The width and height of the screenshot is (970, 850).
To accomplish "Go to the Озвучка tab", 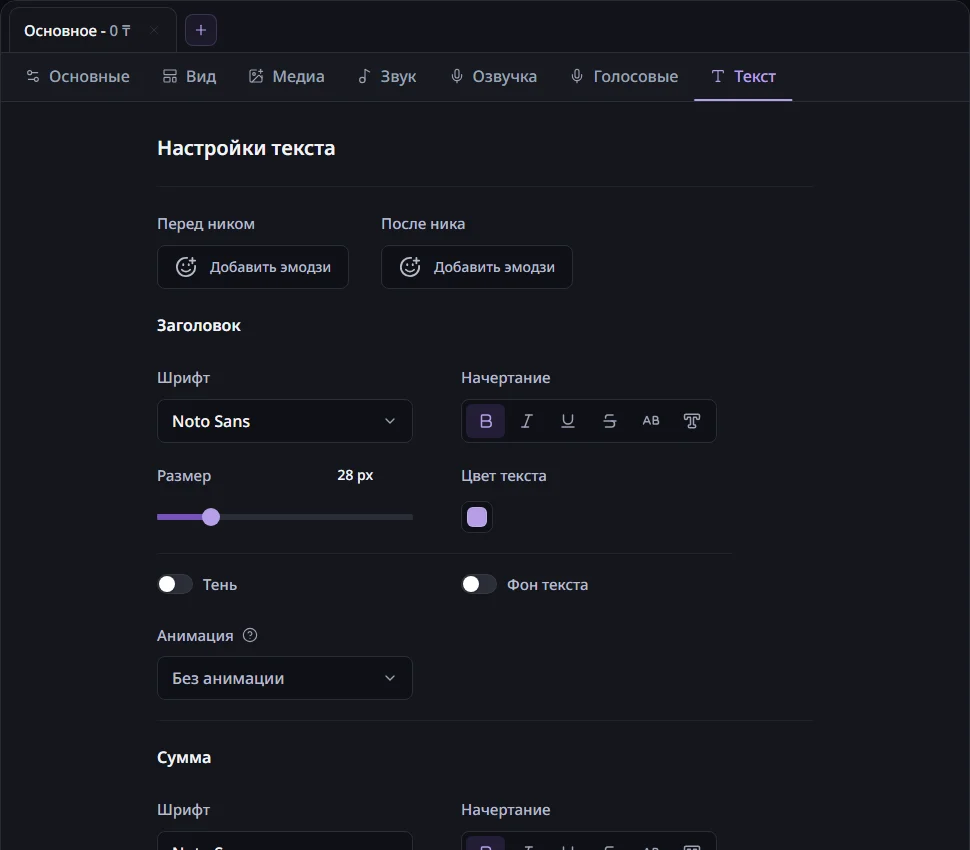I will [494, 77].
